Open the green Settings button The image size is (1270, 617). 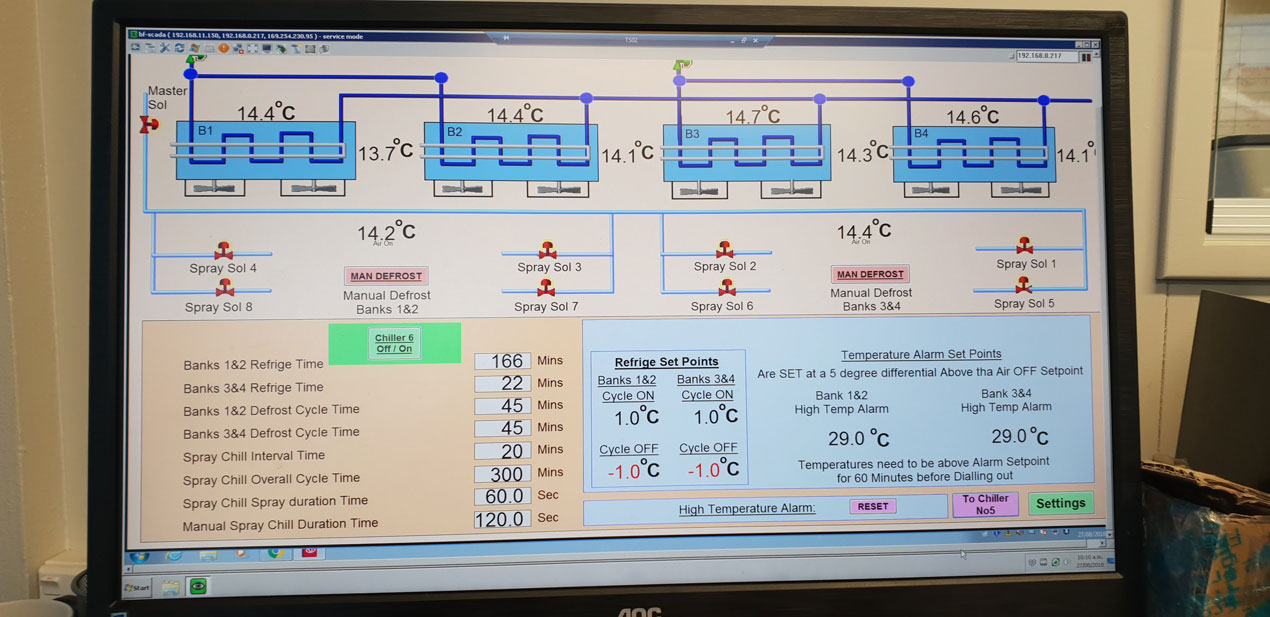pyautogui.click(x=1060, y=503)
